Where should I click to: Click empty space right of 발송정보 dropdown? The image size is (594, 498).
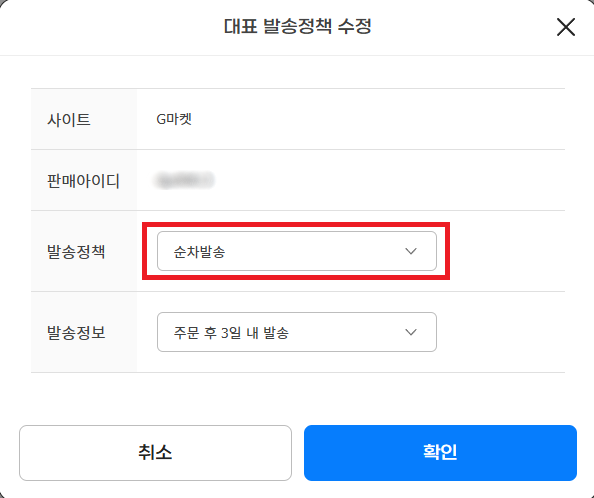500,332
